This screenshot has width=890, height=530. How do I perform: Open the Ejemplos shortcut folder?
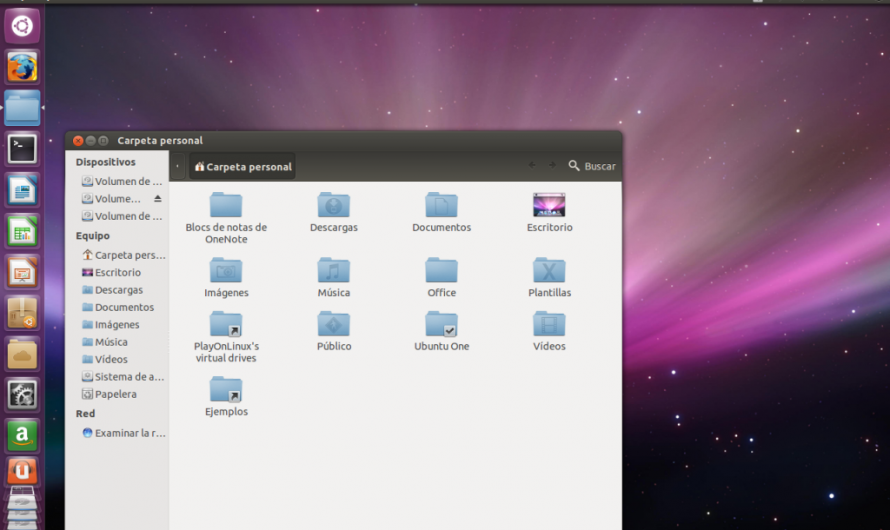coord(226,389)
